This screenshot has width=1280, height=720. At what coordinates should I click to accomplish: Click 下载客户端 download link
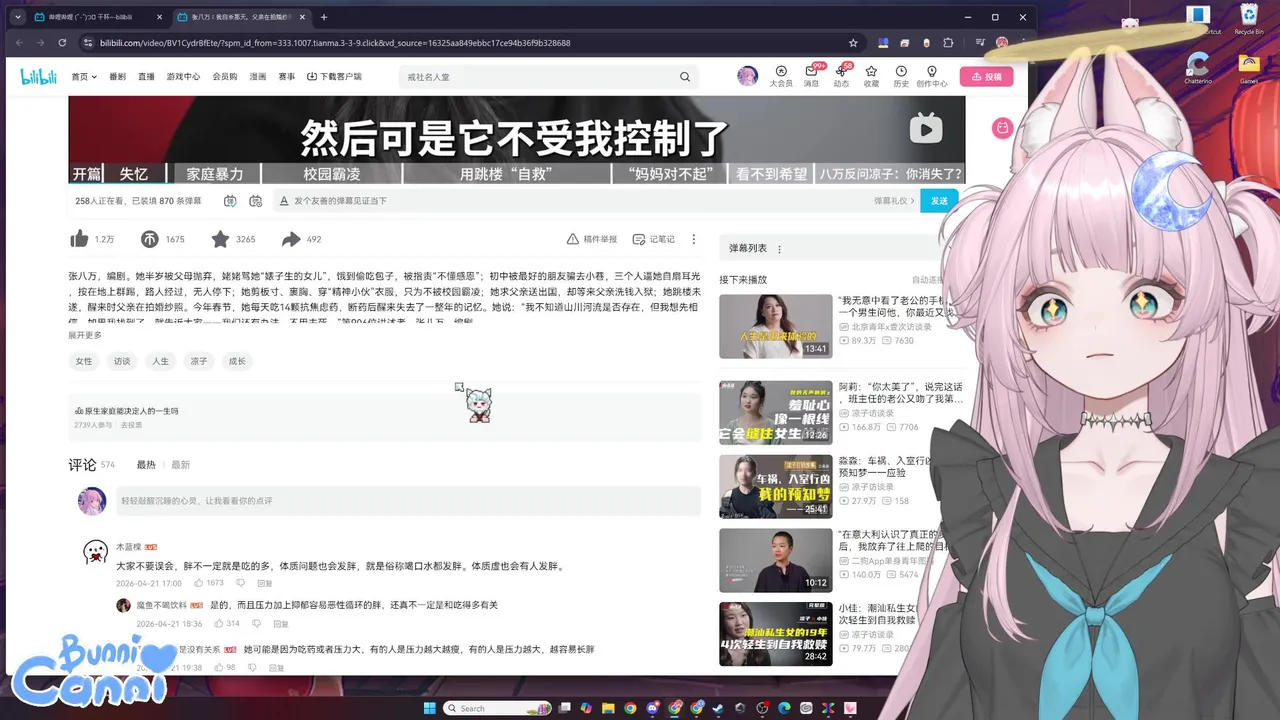pos(334,77)
